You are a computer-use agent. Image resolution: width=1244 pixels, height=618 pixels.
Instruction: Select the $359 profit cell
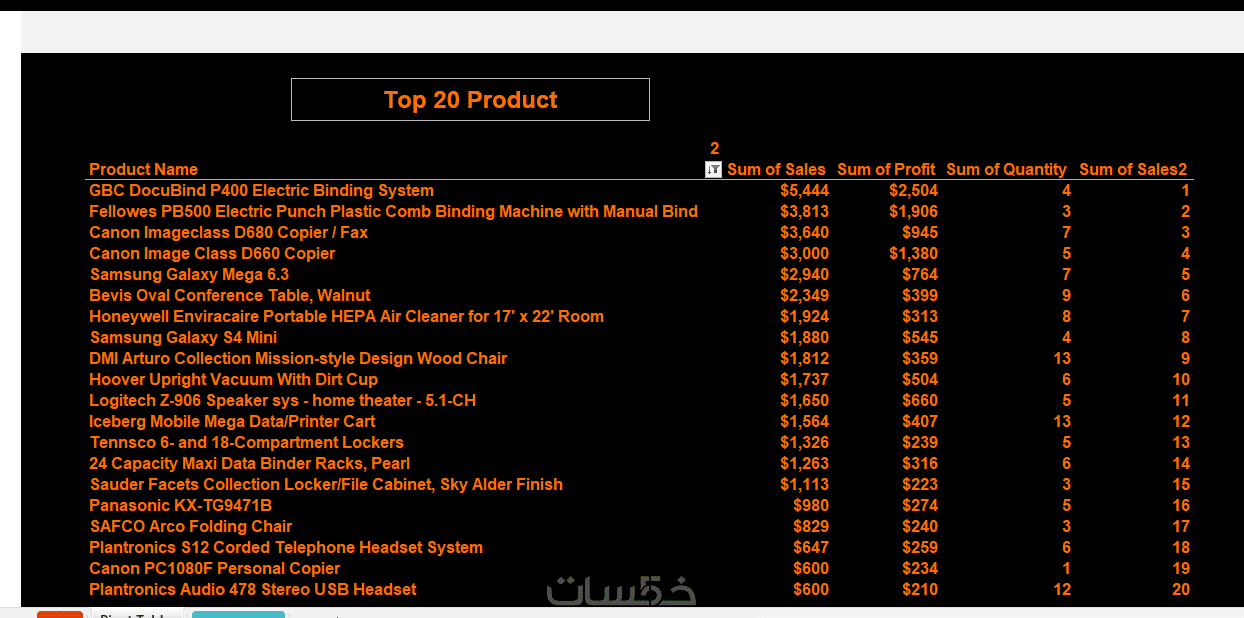point(920,359)
